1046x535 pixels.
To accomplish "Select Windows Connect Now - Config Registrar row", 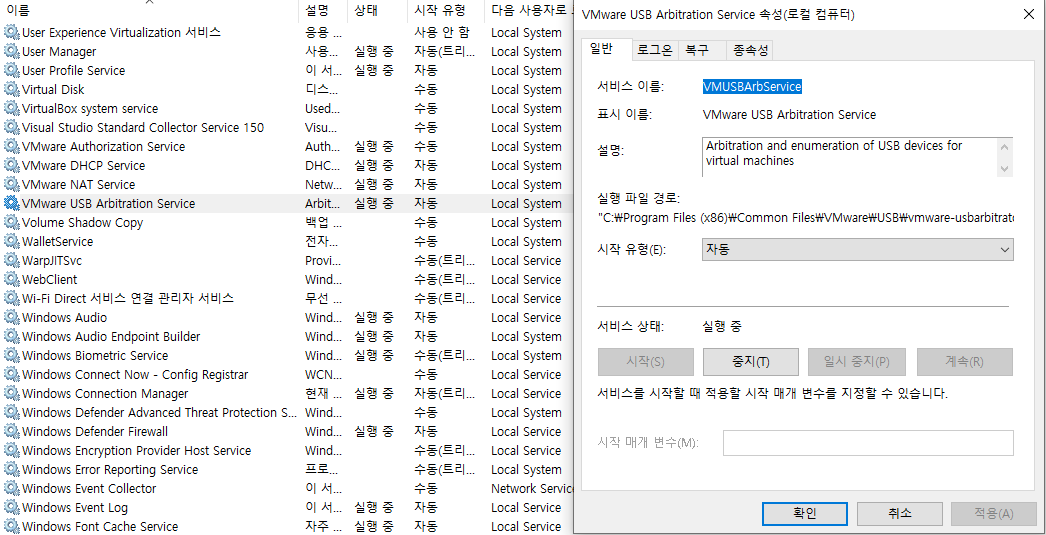I will (x=287, y=374).
